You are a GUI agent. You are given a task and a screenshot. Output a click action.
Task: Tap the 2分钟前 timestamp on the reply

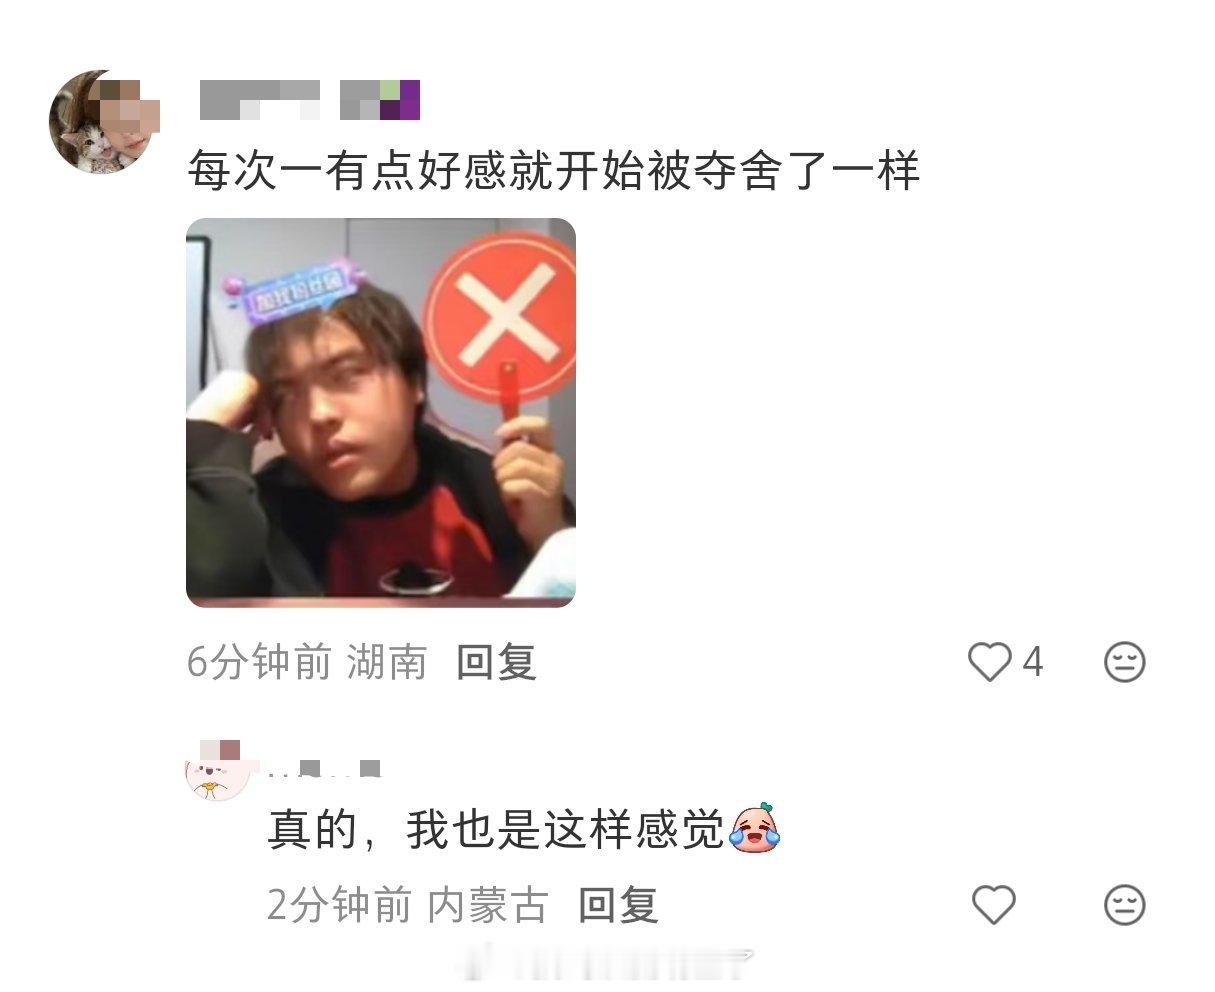tap(339, 905)
